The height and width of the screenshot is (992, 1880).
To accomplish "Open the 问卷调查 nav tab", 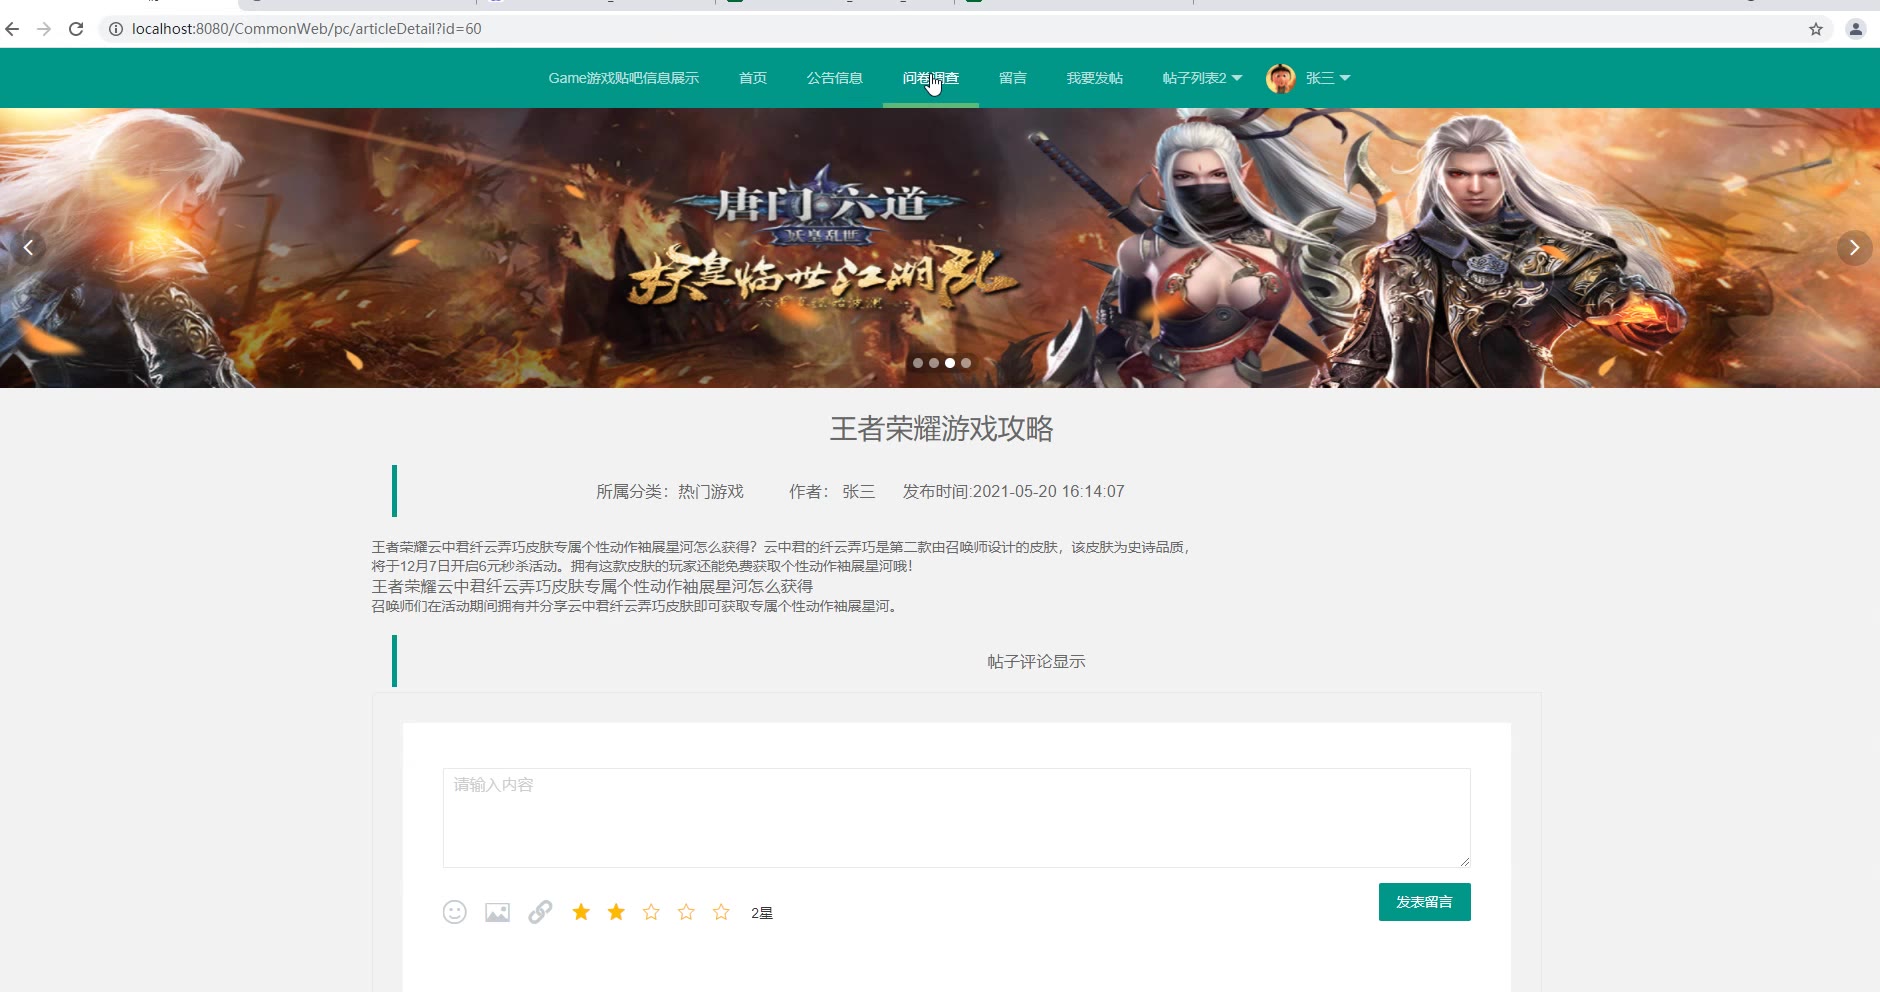I will click(931, 78).
